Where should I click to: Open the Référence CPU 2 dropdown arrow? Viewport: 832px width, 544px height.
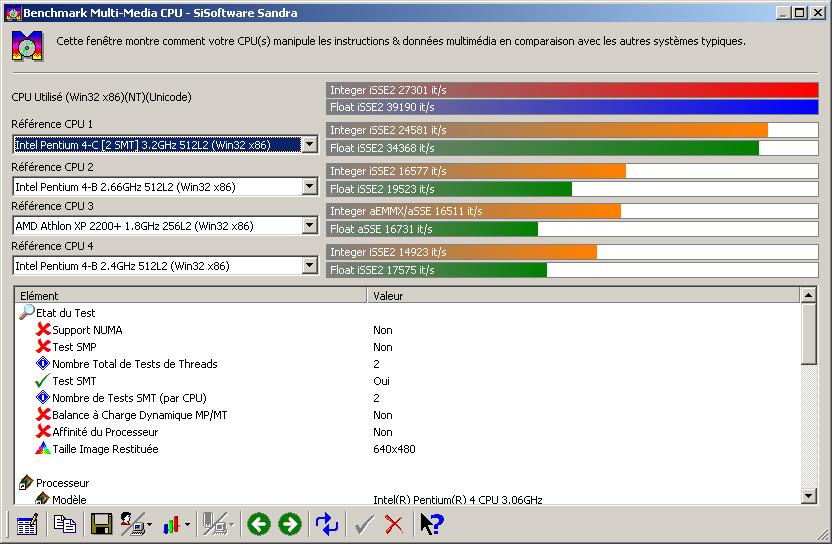click(309, 186)
